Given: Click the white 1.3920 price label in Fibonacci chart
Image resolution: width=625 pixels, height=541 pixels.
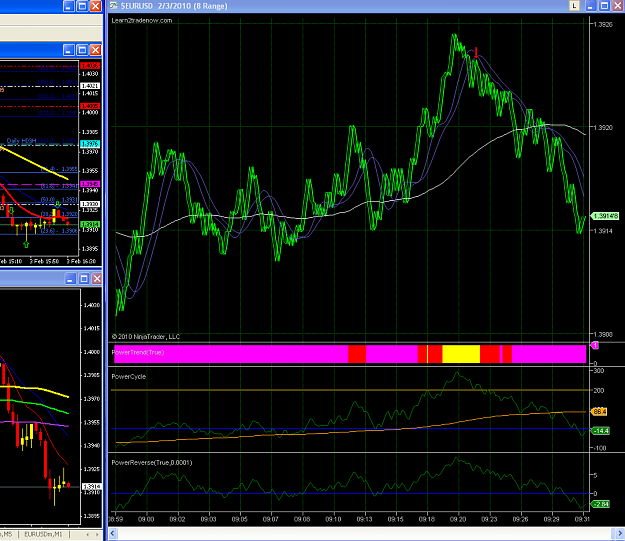Looking at the screenshot, I should coord(90,204).
